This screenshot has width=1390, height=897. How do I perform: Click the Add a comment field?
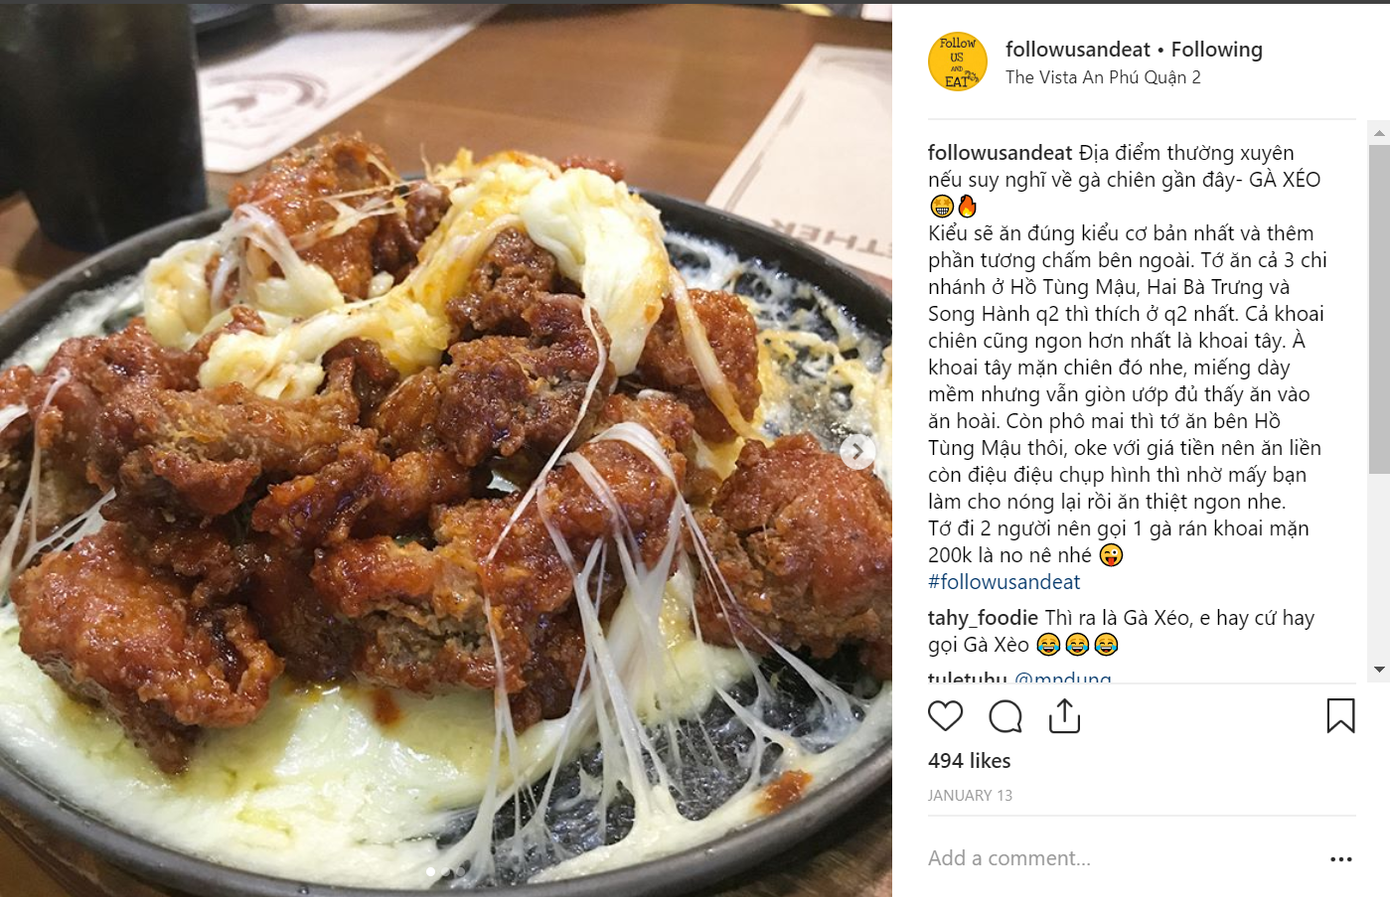[1120, 858]
